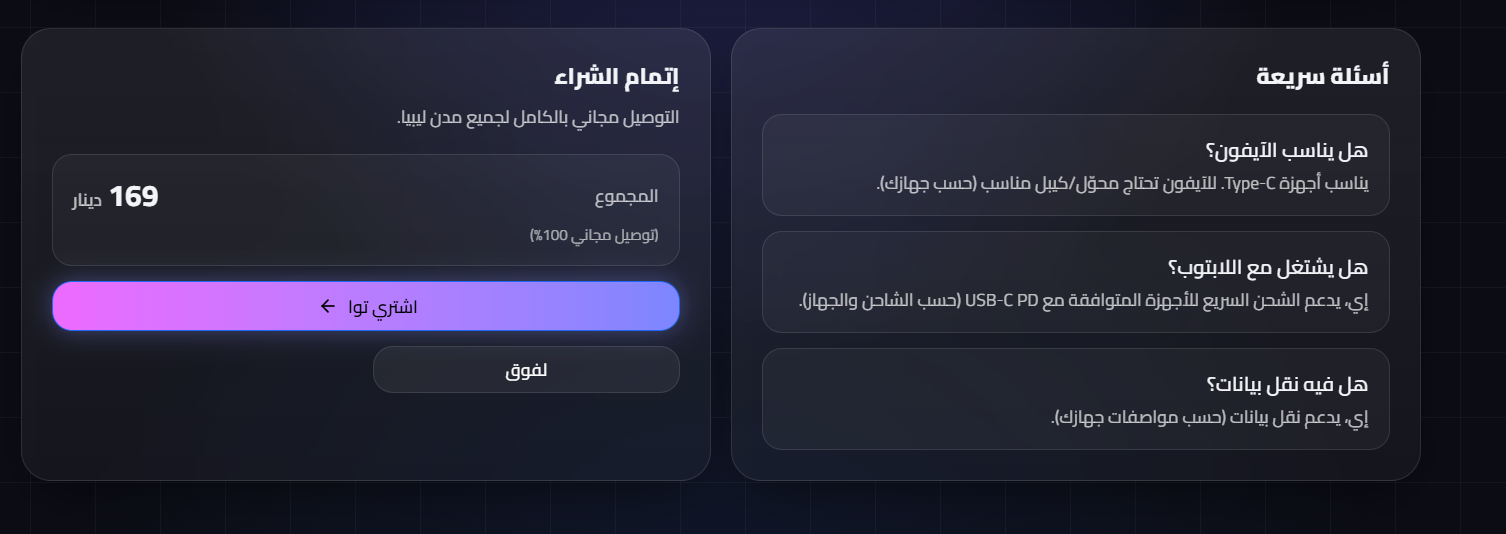The height and width of the screenshot is (534, 1506).
Task: Click the (توصيل مجاني 100%) note
Action: coord(594,235)
